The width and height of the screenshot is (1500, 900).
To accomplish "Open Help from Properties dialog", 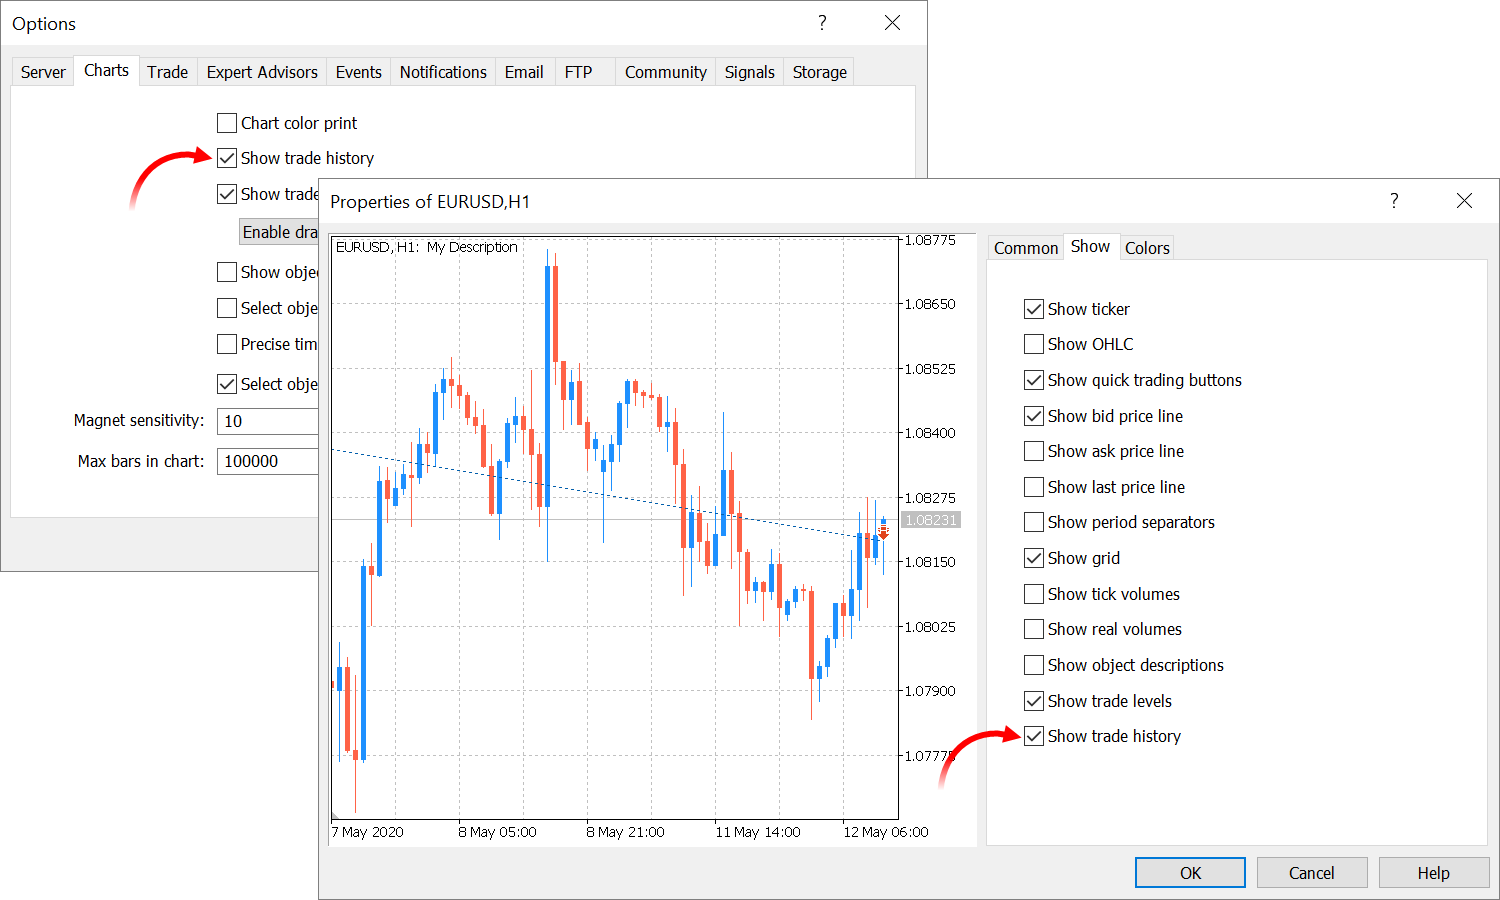I will point(1433,872).
